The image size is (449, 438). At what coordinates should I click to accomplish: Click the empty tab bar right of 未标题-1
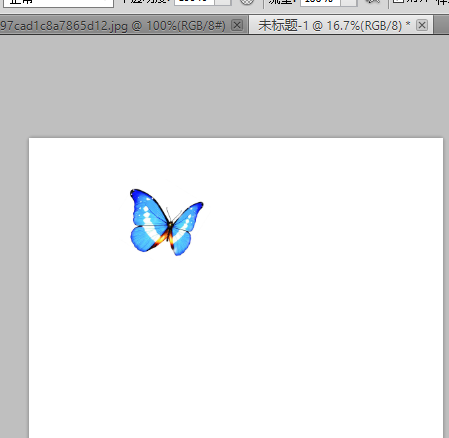tap(441, 25)
